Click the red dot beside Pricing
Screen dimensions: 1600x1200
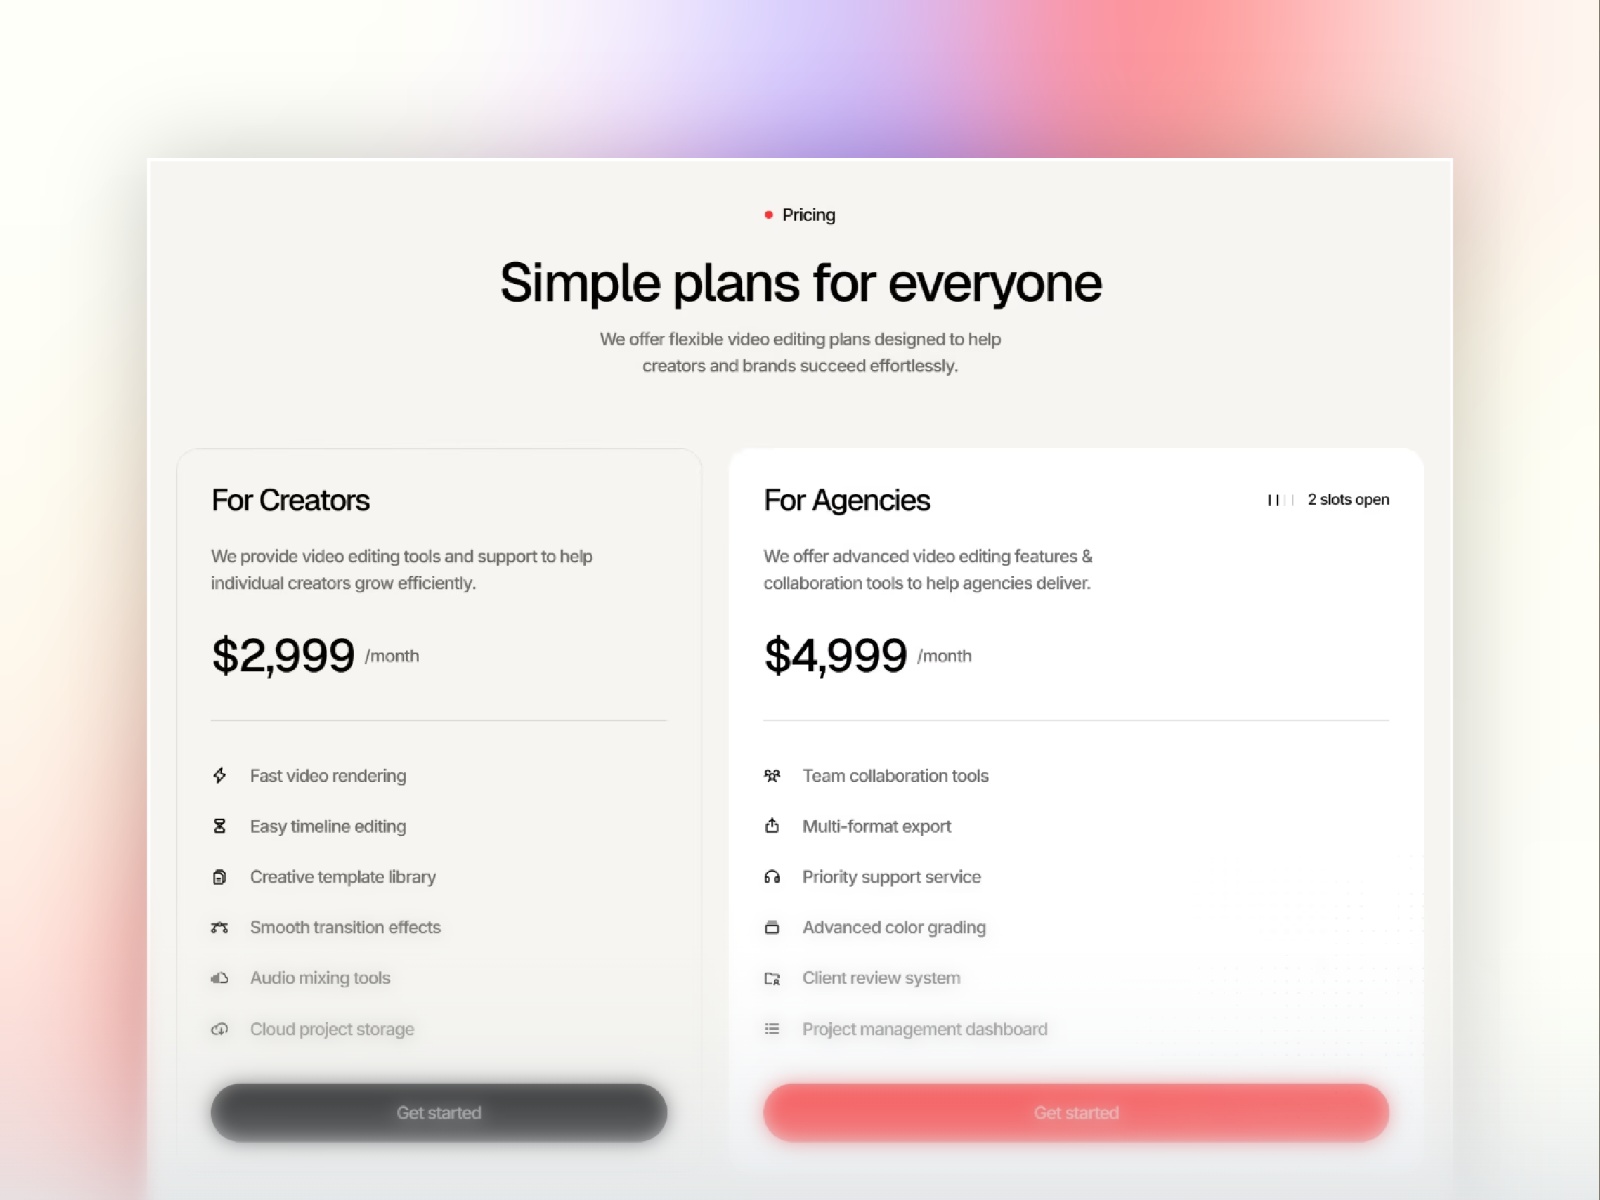[x=768, y=214]
